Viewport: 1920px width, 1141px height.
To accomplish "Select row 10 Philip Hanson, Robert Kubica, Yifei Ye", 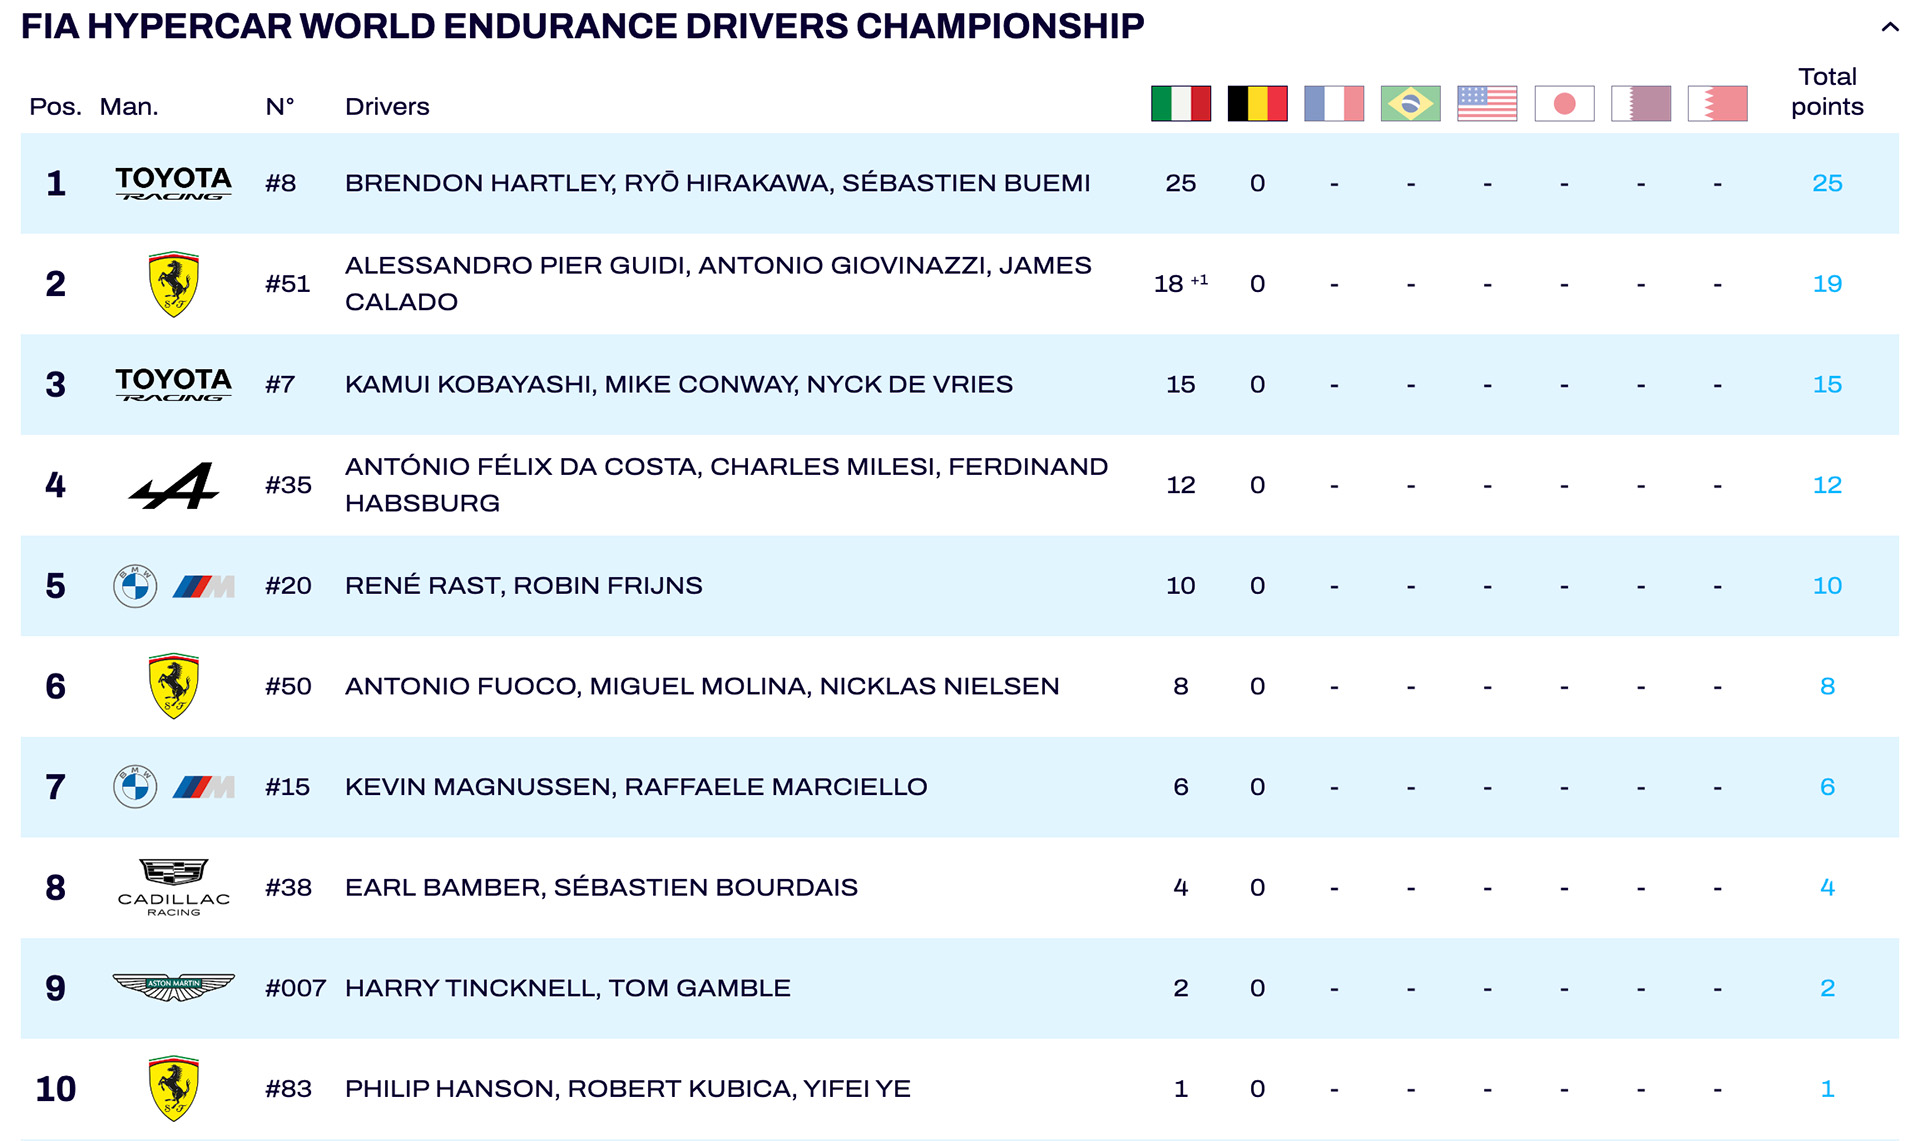I will pos(960,1088).
